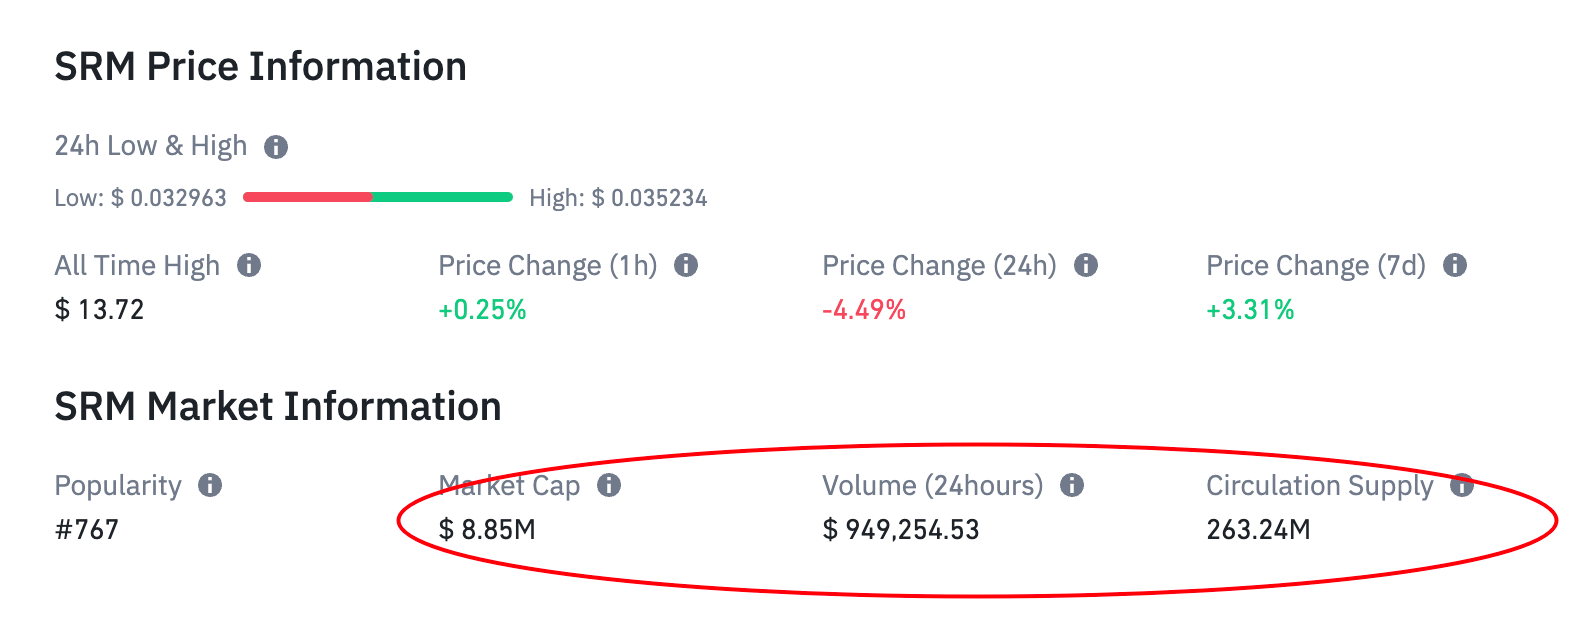The width and height of the screenshot is (1586, 638).
Task: Click the Price Change (24h) info icon
Action: (1086, 265)
